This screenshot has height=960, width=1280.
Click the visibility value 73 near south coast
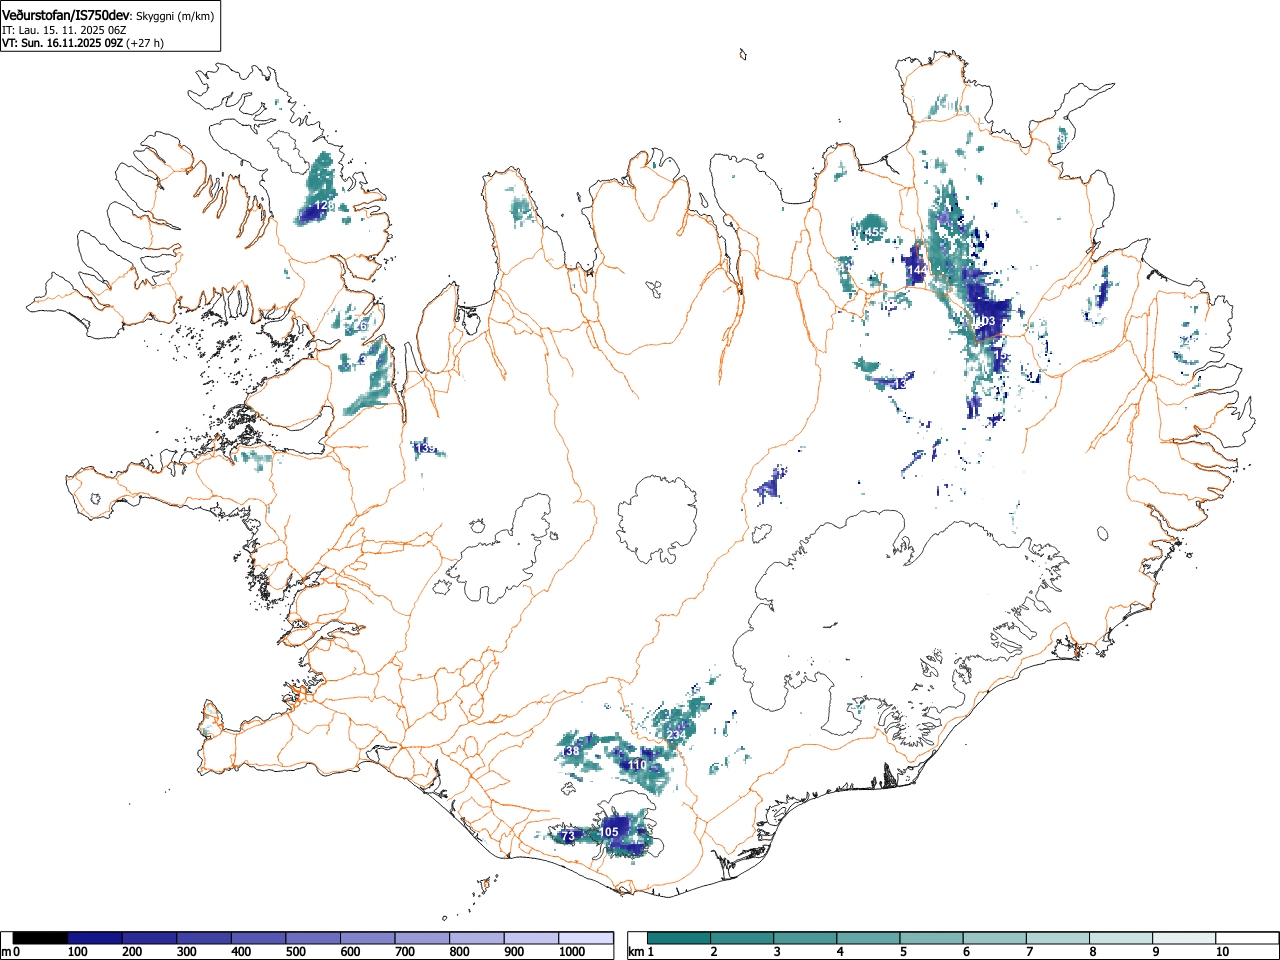tap(568, 836)
